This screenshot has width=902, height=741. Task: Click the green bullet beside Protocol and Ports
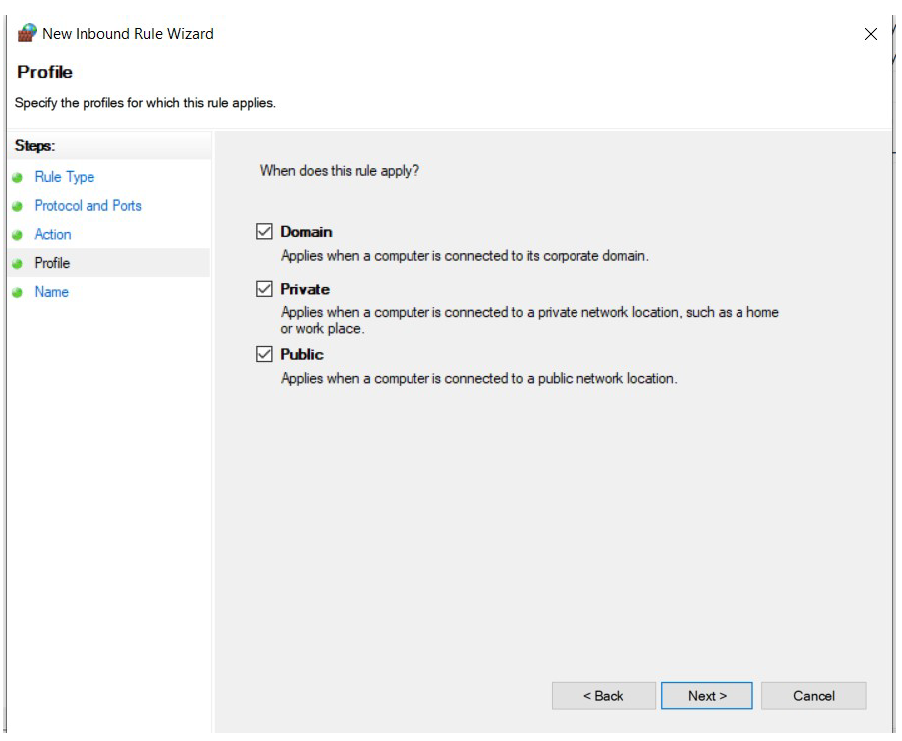tap(17, 206)
